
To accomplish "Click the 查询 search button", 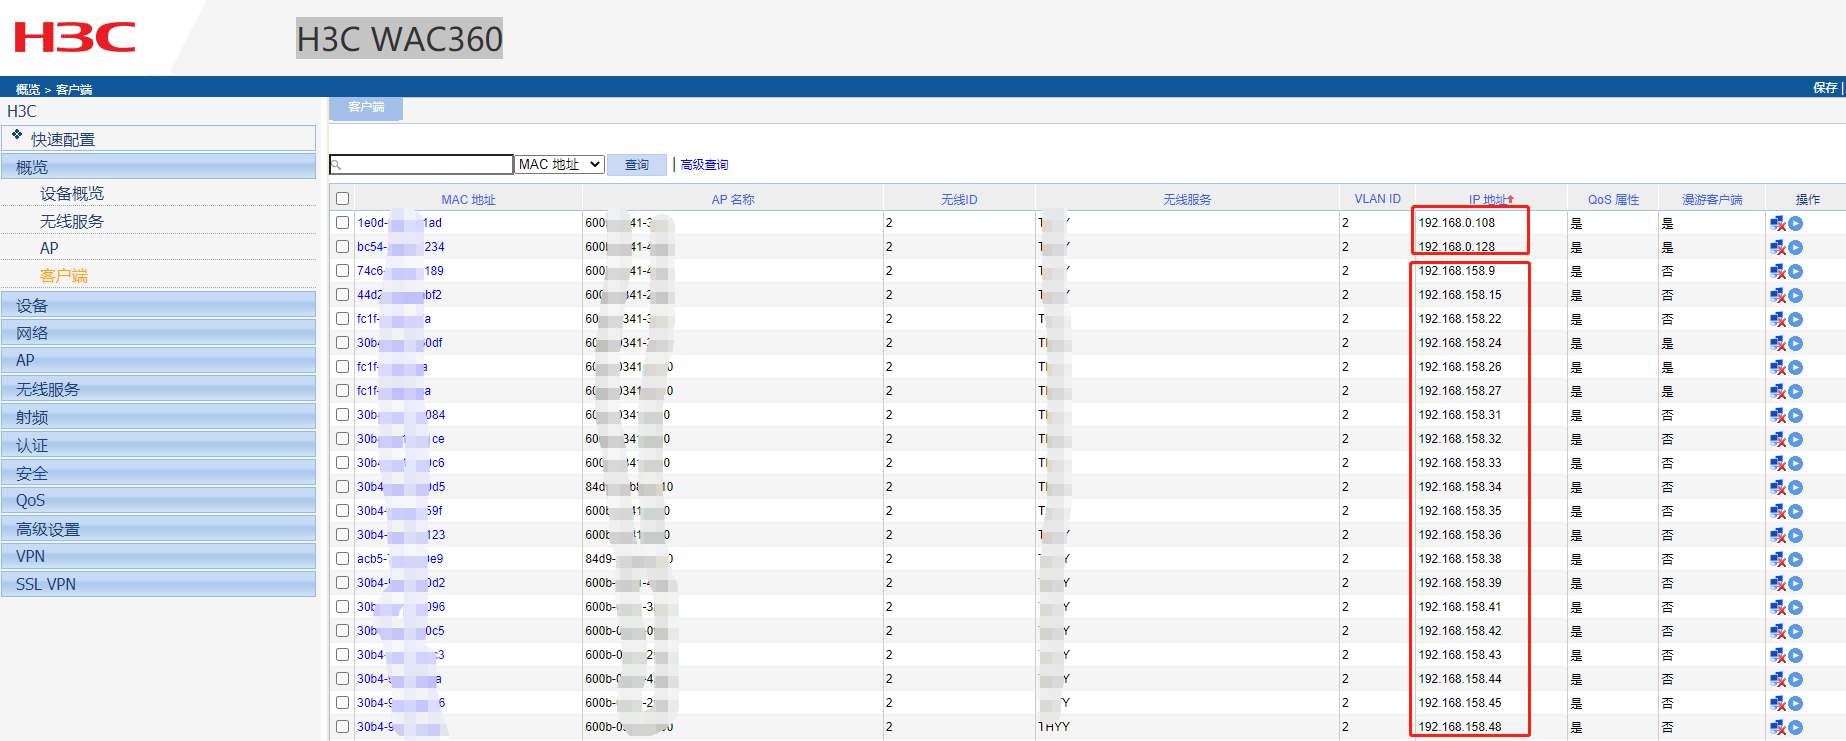I will tap(636, 165).
